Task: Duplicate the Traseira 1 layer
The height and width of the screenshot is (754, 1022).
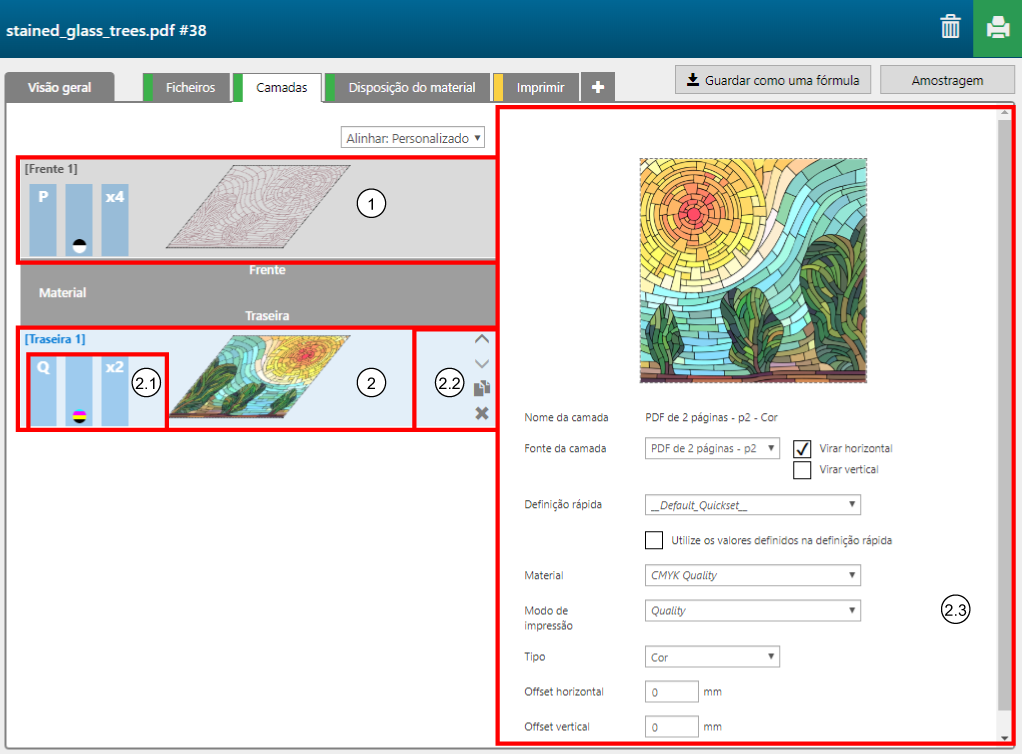Action: click(482, 388)
